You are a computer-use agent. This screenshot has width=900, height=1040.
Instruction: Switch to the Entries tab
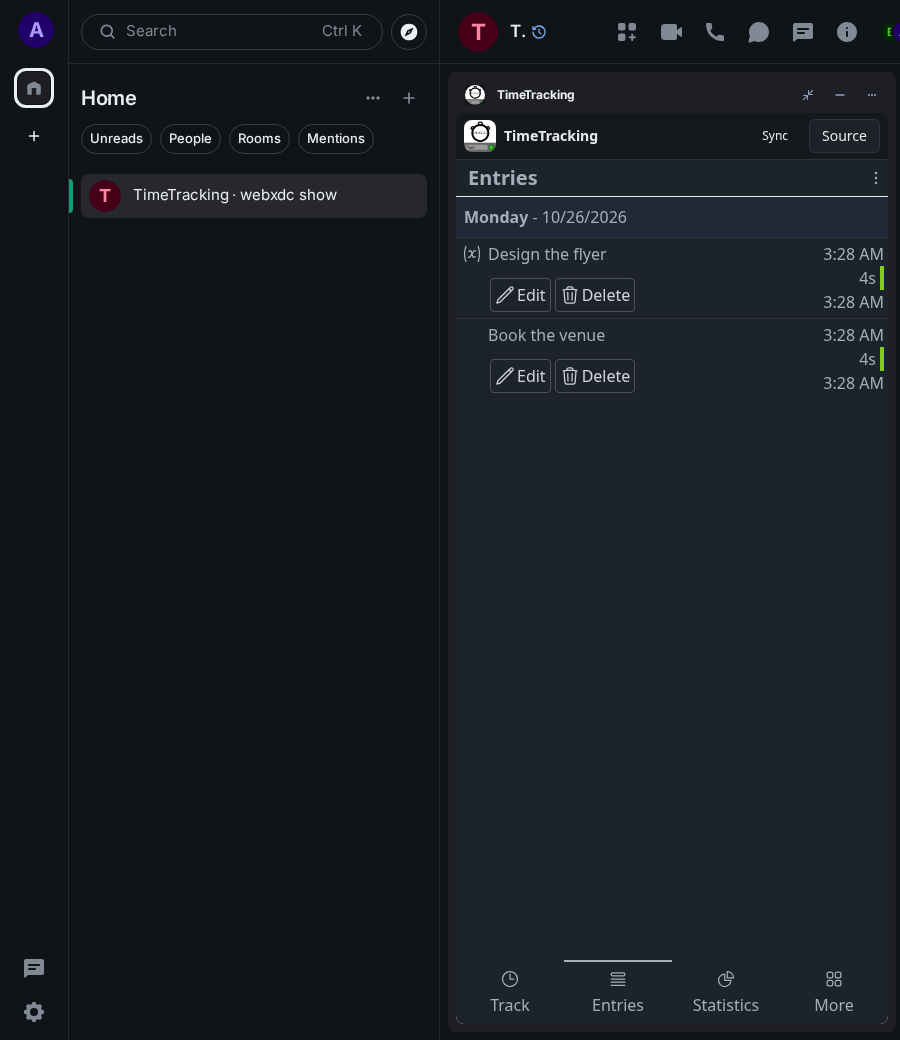[x=617, y=991]
